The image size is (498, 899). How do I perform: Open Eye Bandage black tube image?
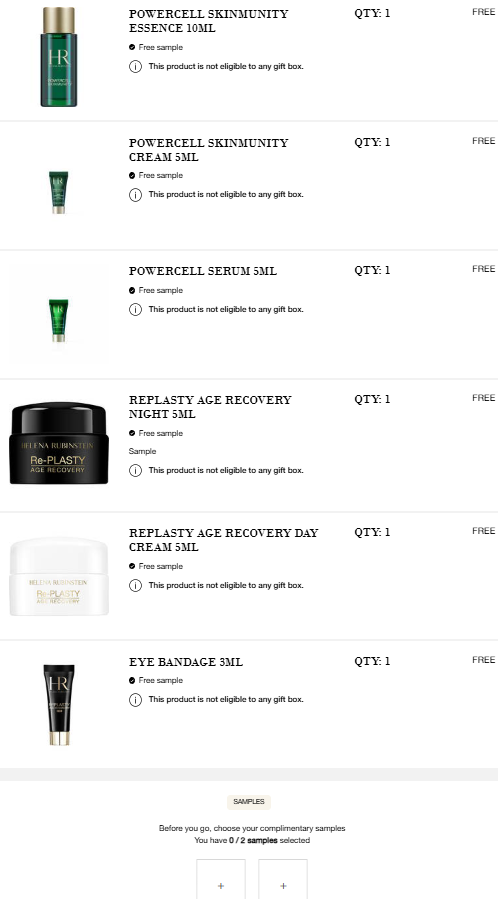point(59,705)
